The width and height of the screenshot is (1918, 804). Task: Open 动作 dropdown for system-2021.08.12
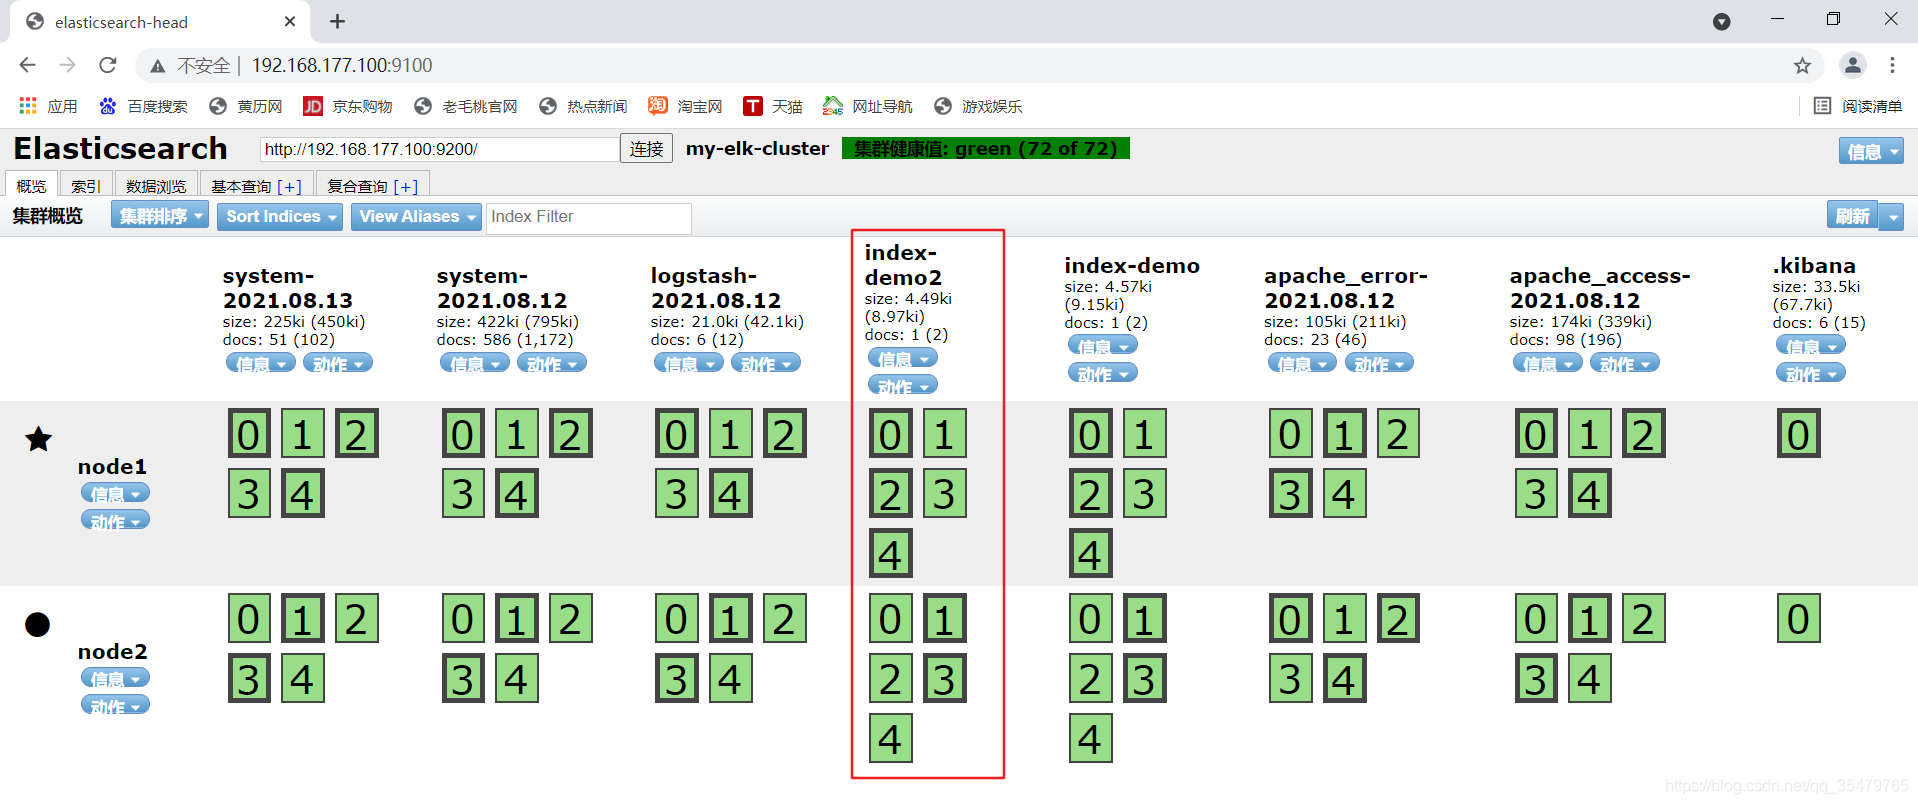(x=552, y=363)
